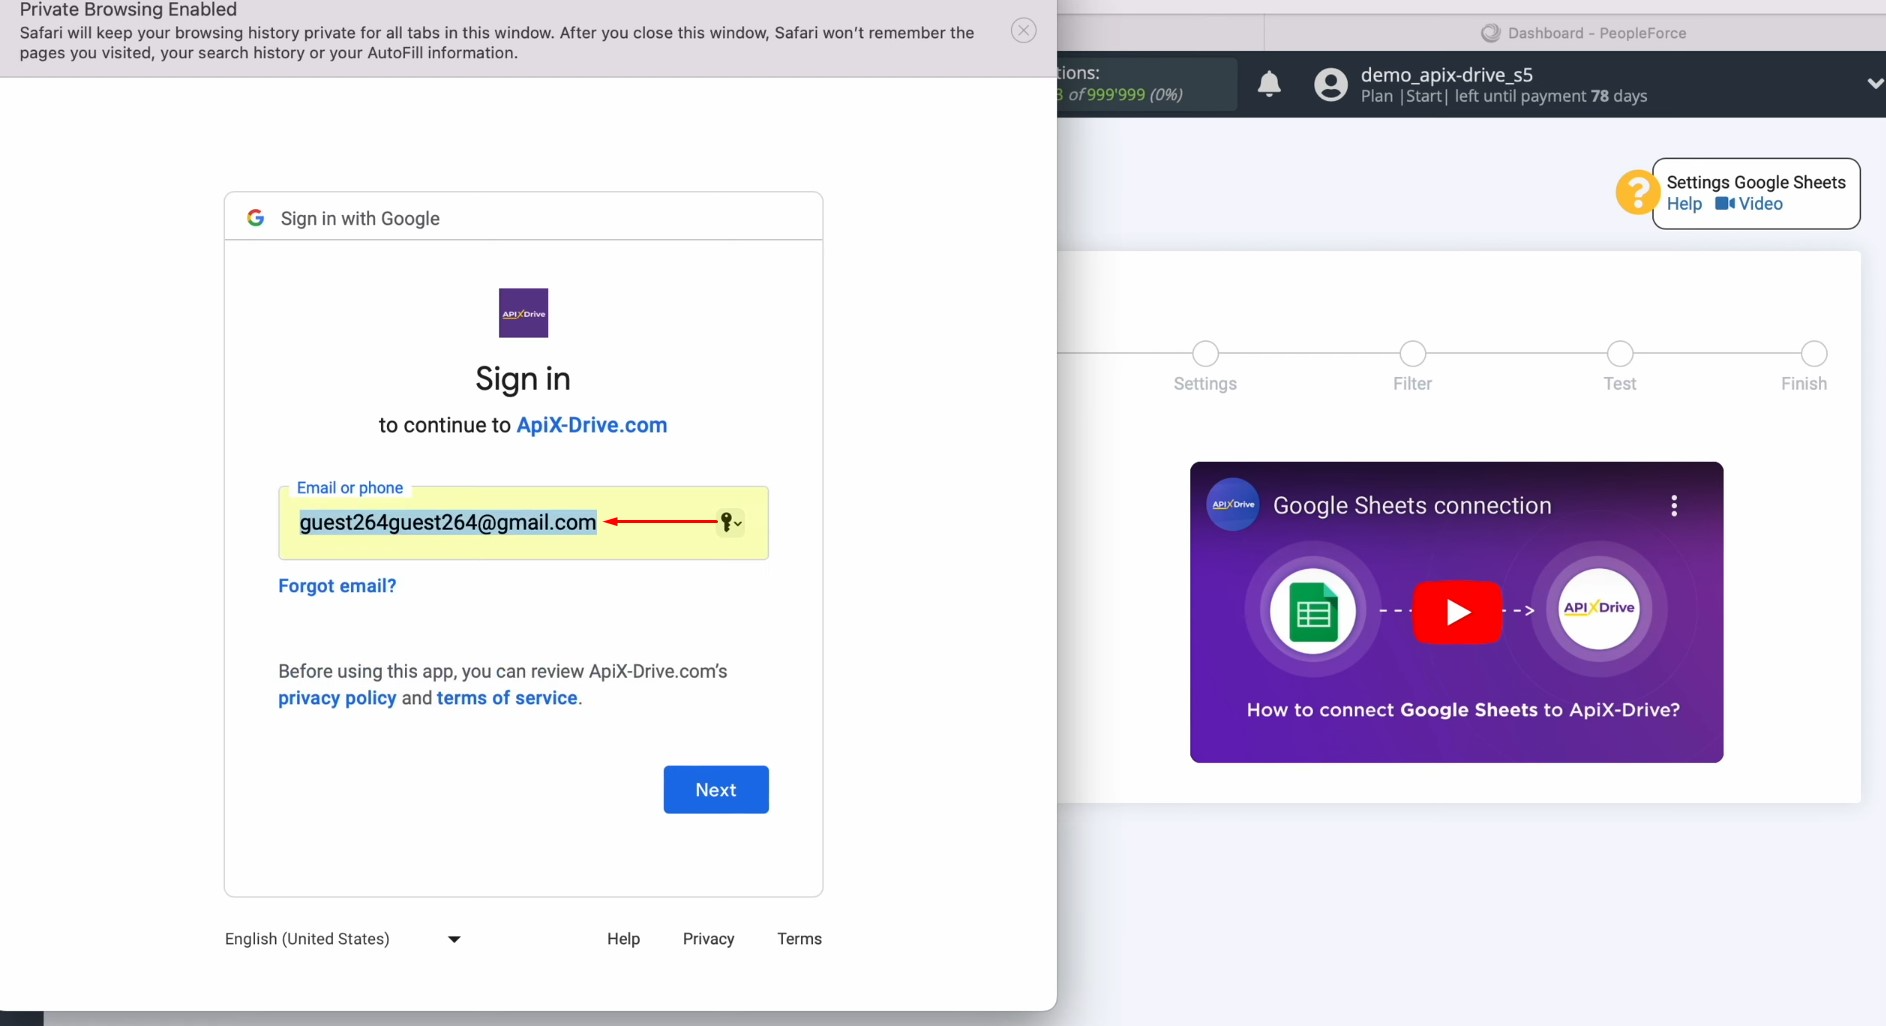1886x1026 pixels.
Task: Open the account dropdown chevron at top right
Action: [x=1875, y=83]
